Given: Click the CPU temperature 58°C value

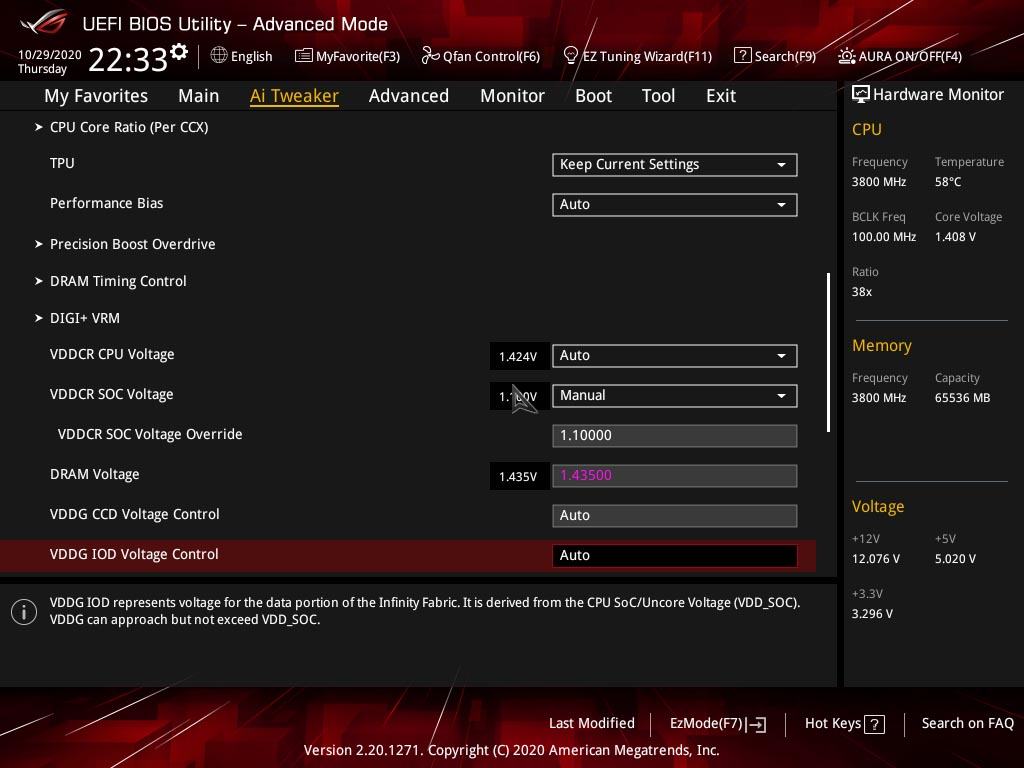Looking at the screenshot, I should pos(948,182).
